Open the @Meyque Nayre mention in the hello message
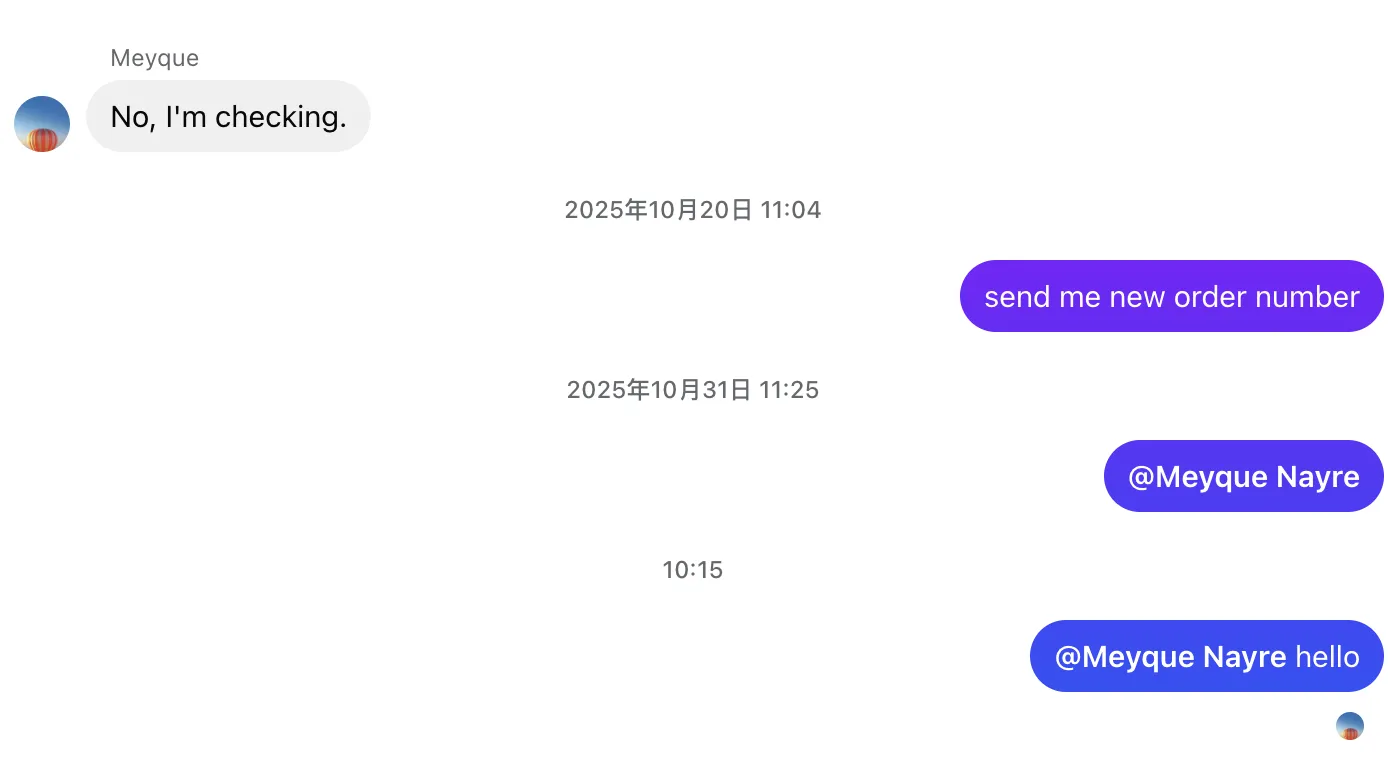The height and width of the screenshot is (764, 1388). [x=1170, y=657]
